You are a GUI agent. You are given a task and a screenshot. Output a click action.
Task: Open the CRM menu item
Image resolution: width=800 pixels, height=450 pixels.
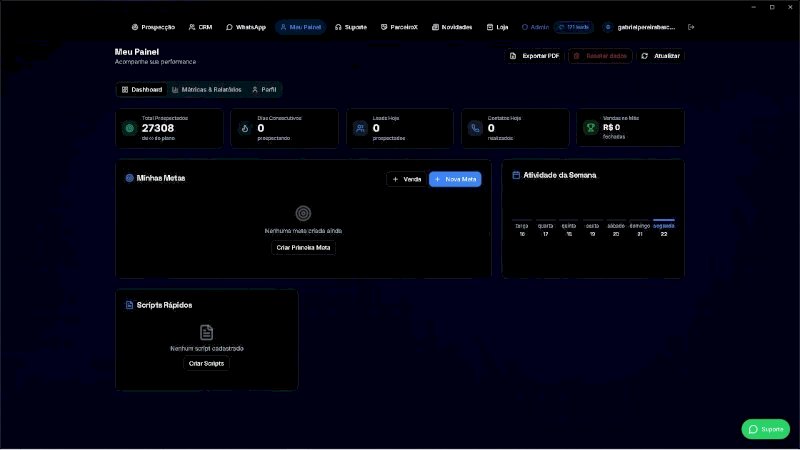[x=200, y=27]
